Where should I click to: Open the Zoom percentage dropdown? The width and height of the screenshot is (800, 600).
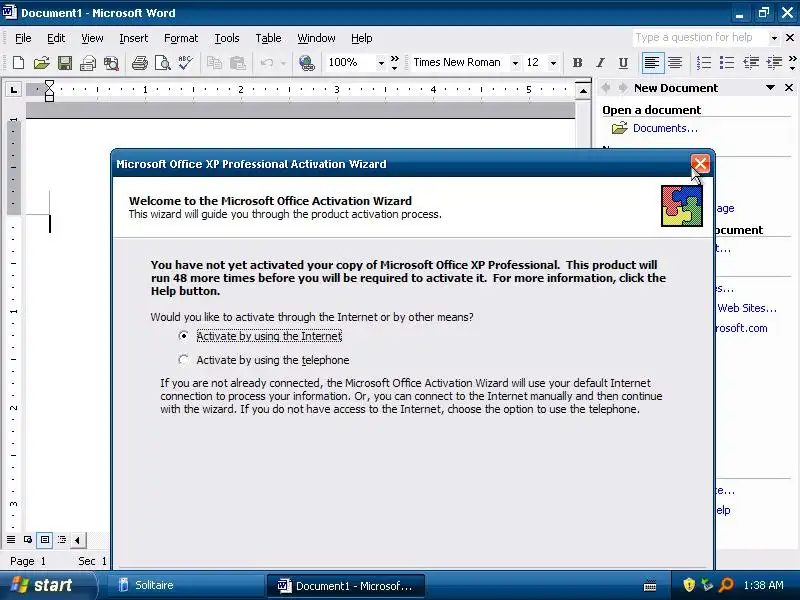(381, 63)
